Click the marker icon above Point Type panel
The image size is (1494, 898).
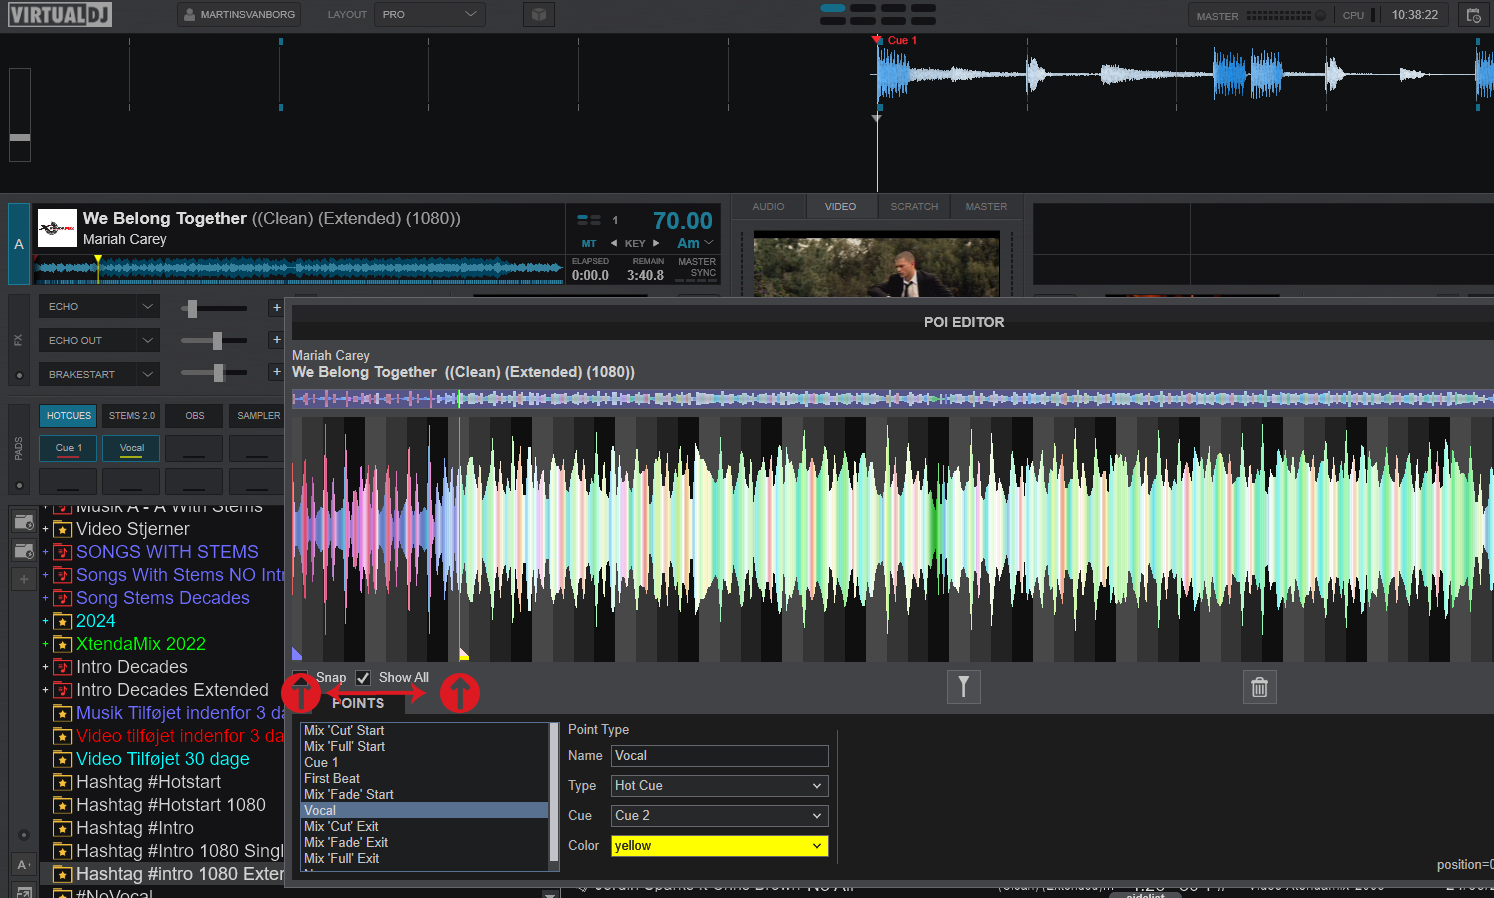pos(963,687)
